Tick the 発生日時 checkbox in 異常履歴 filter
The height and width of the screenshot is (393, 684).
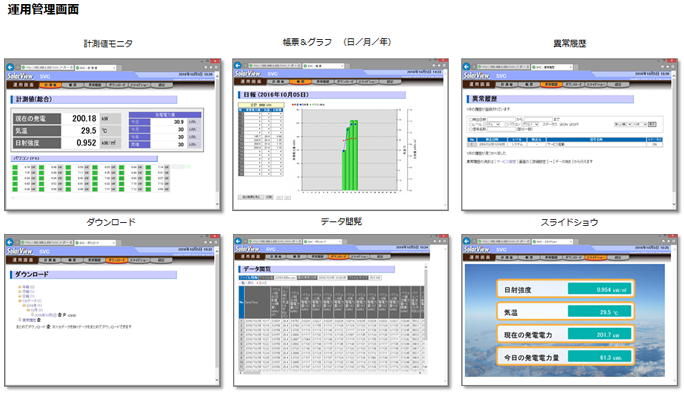click(471, 119)
